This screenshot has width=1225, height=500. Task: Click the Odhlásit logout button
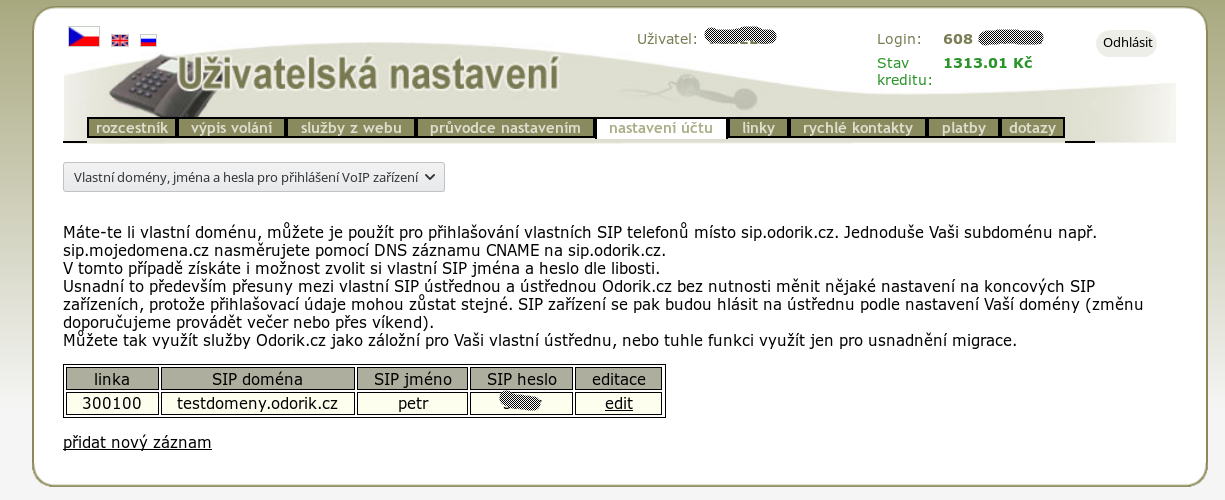pos(1128,43)
